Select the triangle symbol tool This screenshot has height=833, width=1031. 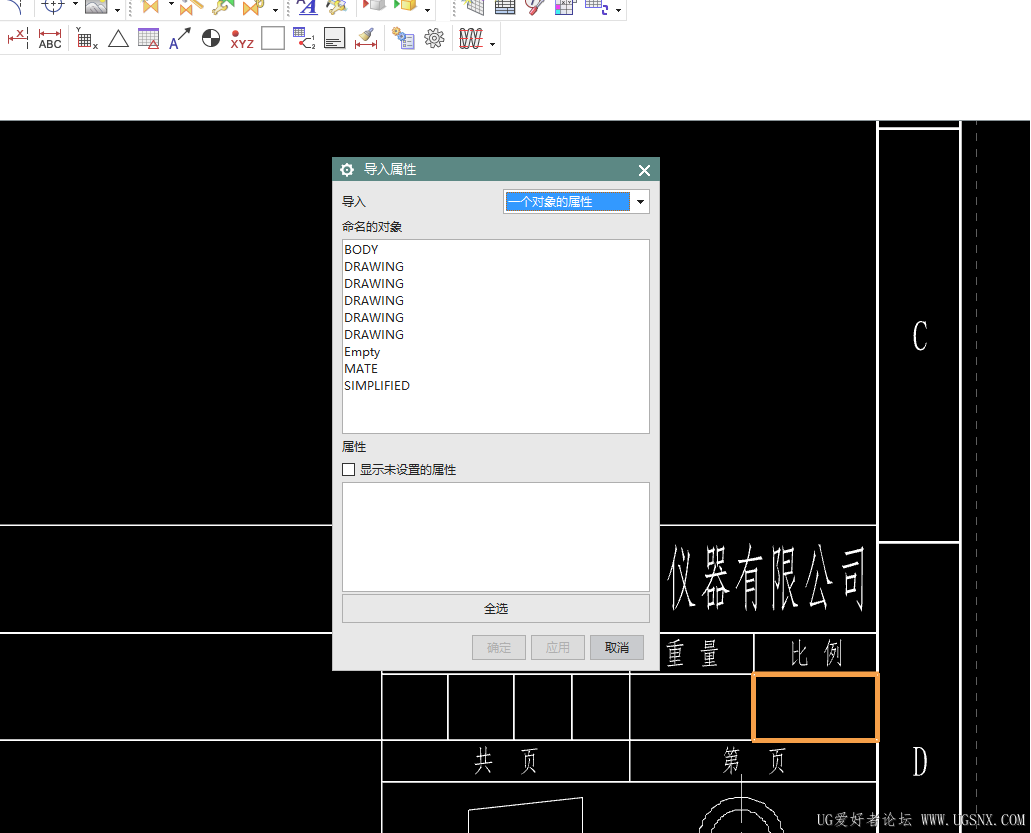[118, 39]
